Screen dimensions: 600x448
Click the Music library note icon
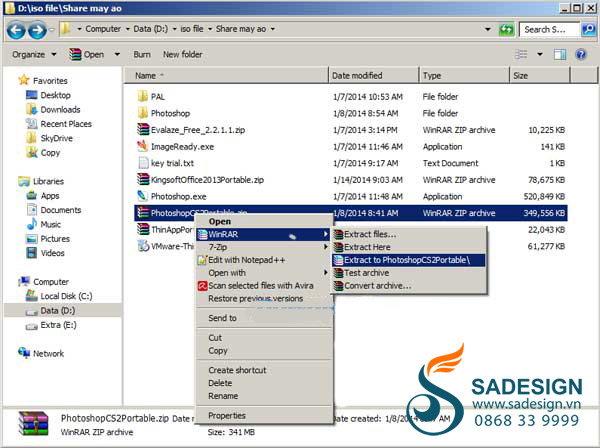point(32,224)
